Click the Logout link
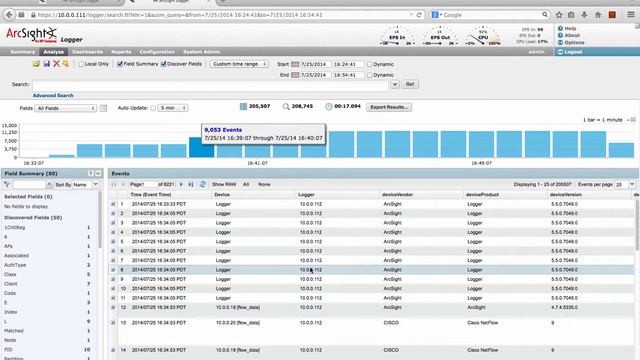The image size is (640, 360). (573, 52)
